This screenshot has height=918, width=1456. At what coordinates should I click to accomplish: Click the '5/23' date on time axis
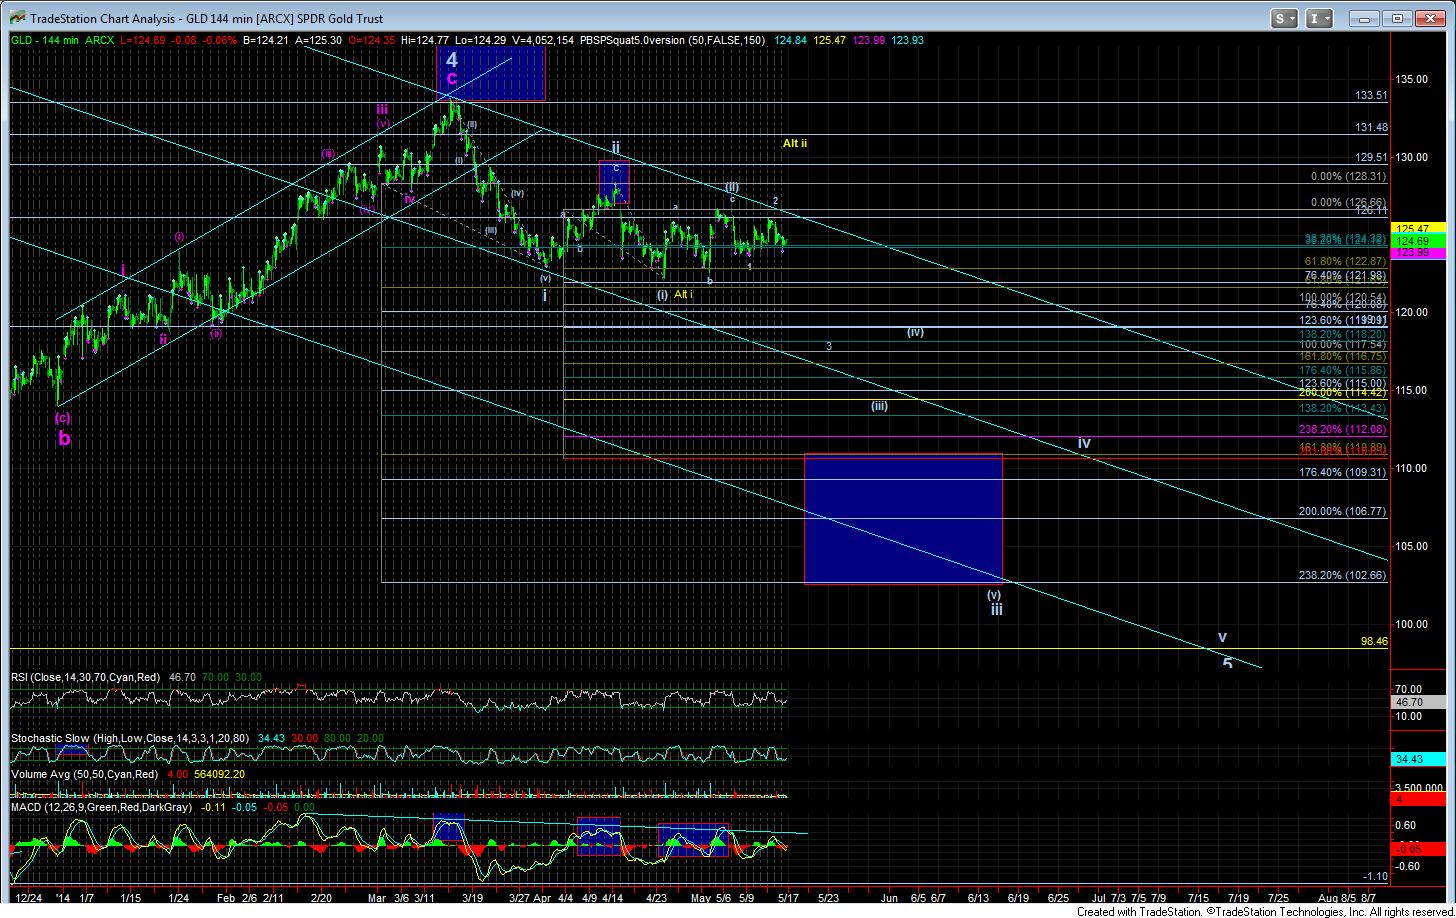829,898
